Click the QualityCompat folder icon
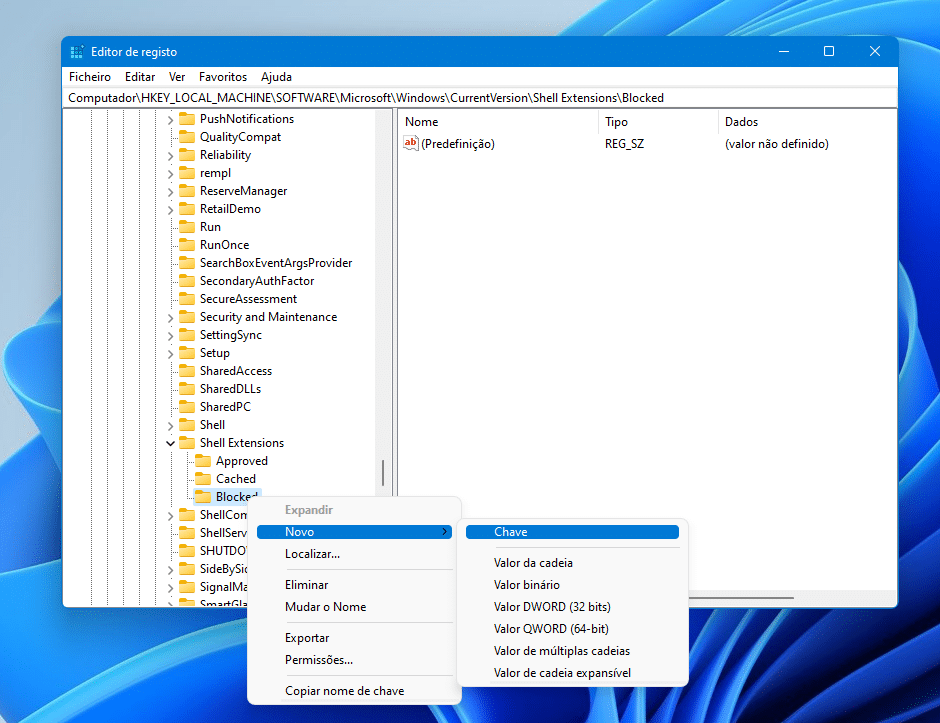 pyautogui.click(x=187, y=137)
